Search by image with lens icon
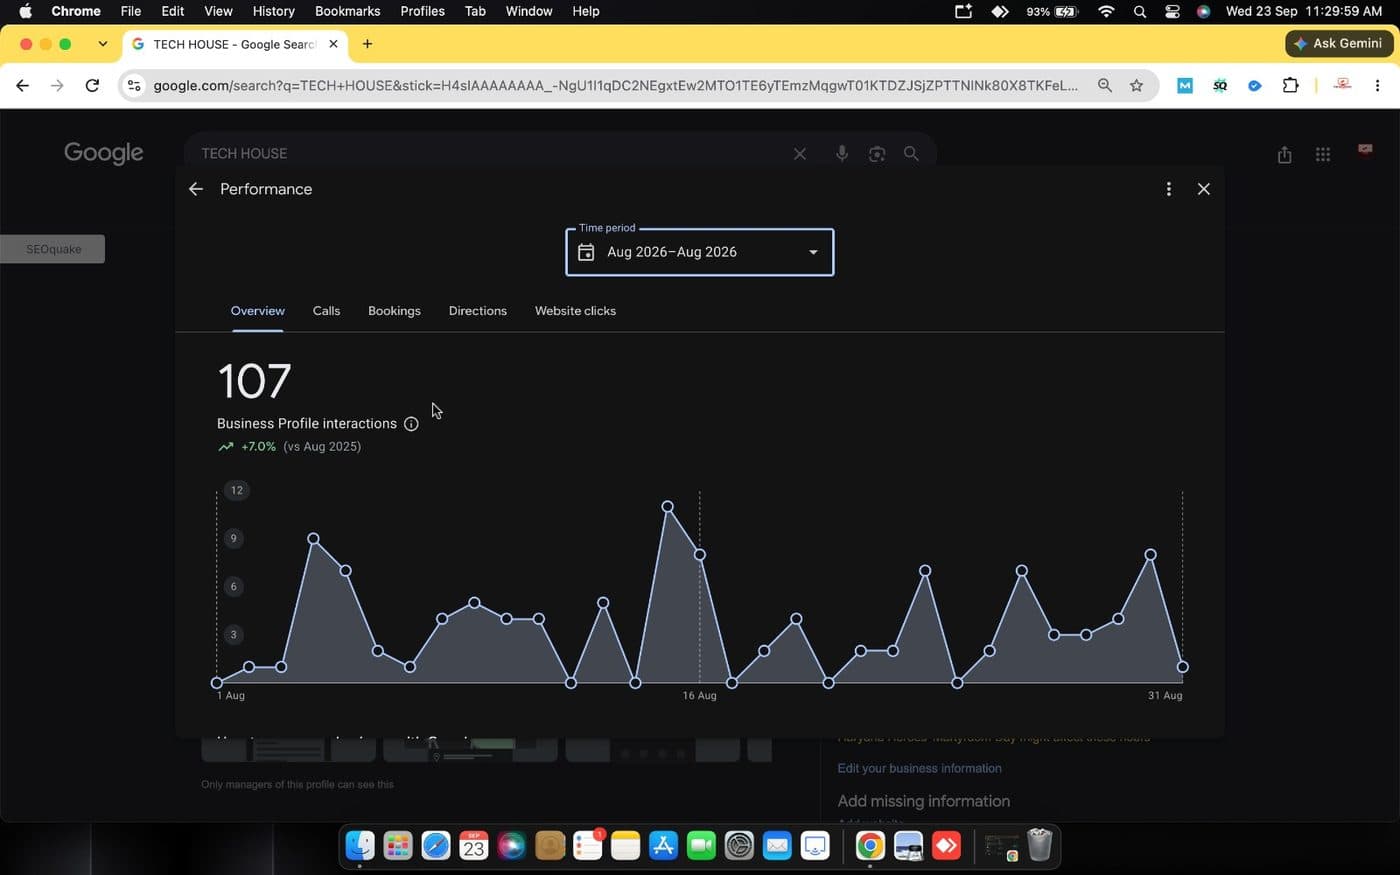This screenshot has width=1400, height=875. 877,153
